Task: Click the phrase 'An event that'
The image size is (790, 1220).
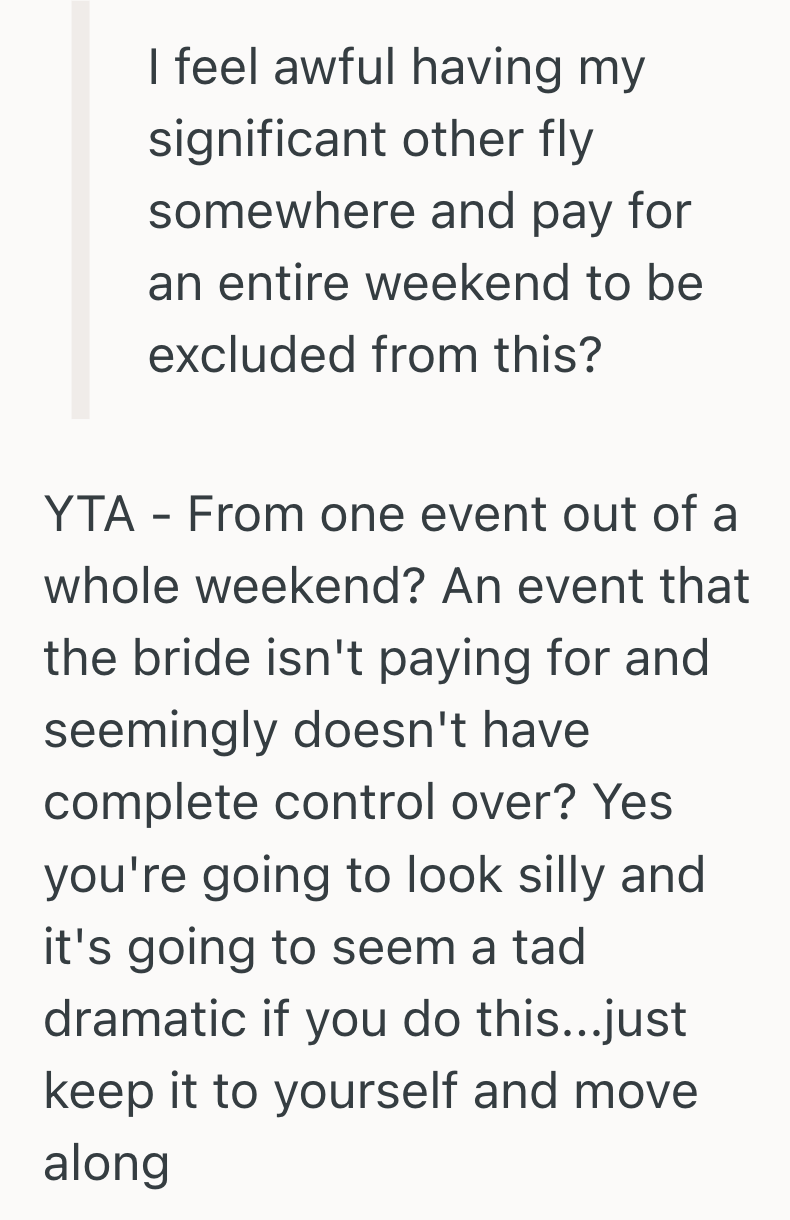Action: (596, 587)
